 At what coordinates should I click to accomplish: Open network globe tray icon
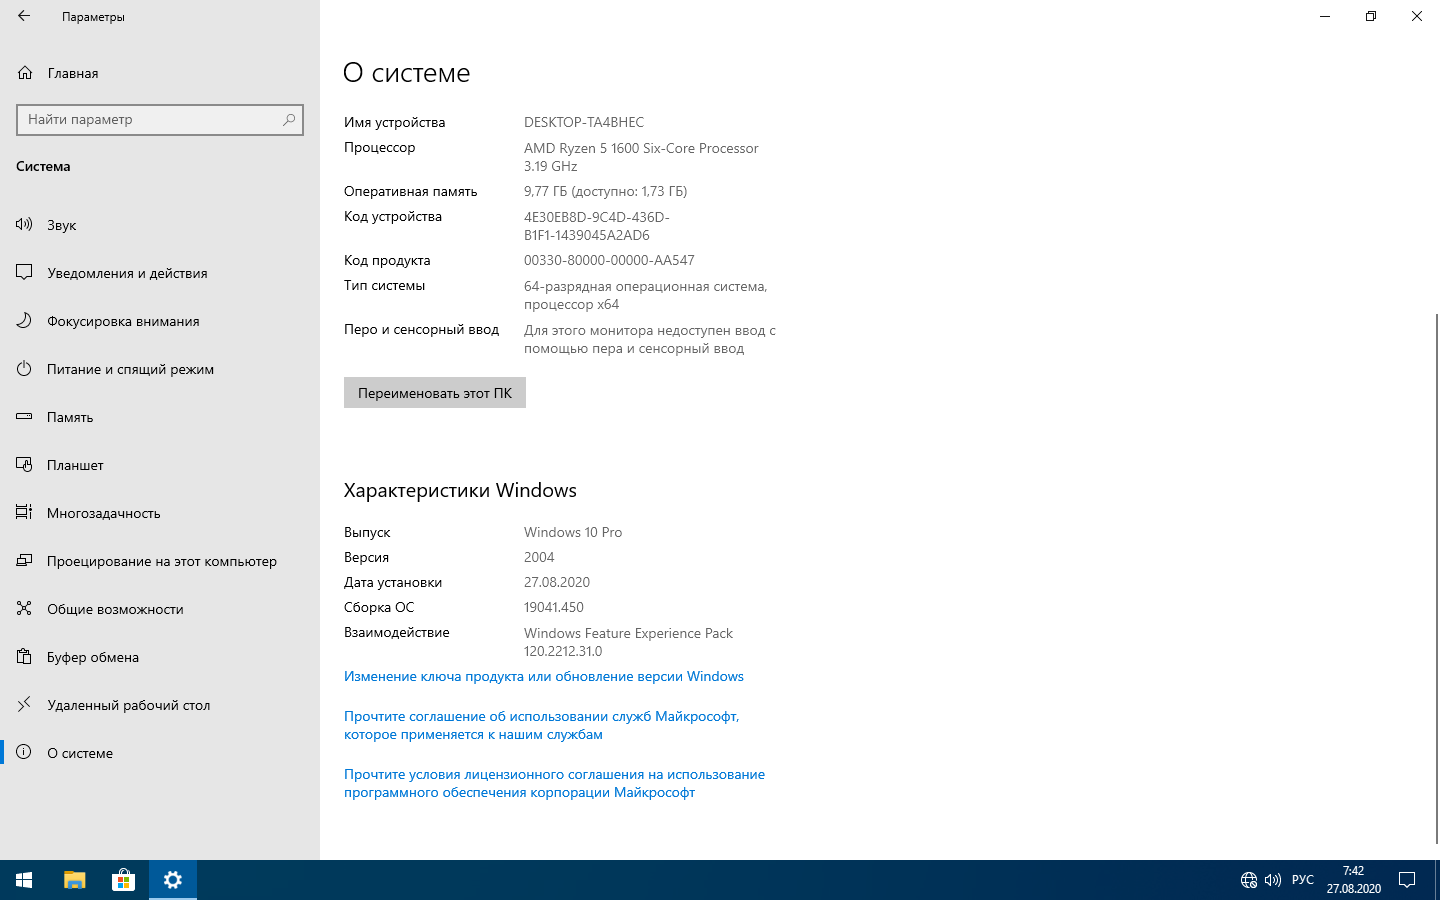point(1248,880)
